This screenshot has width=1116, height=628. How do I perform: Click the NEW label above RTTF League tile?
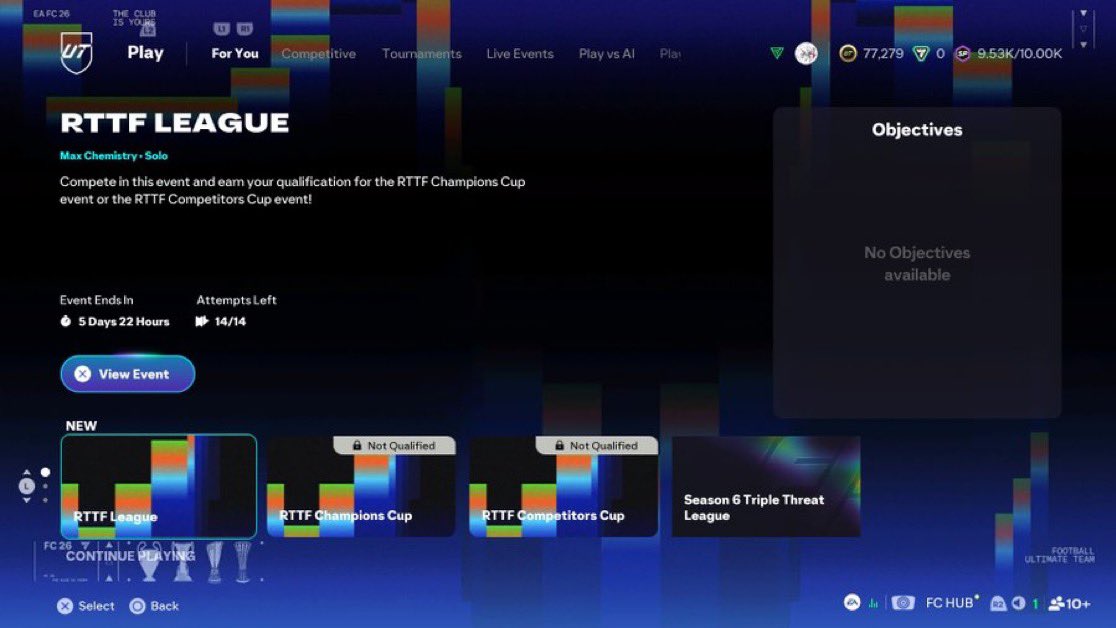[x=81, y=426]
